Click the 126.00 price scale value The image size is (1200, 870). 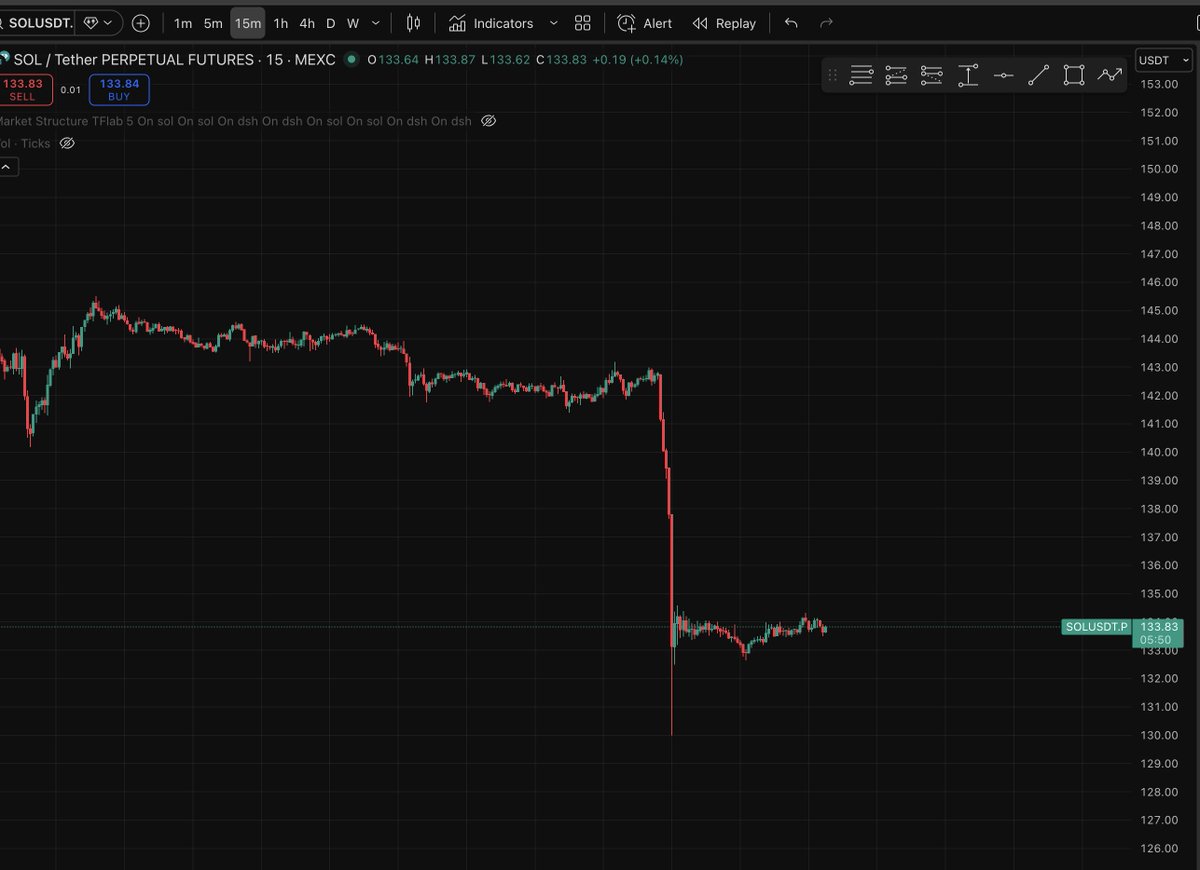(x=1160, y=848)
